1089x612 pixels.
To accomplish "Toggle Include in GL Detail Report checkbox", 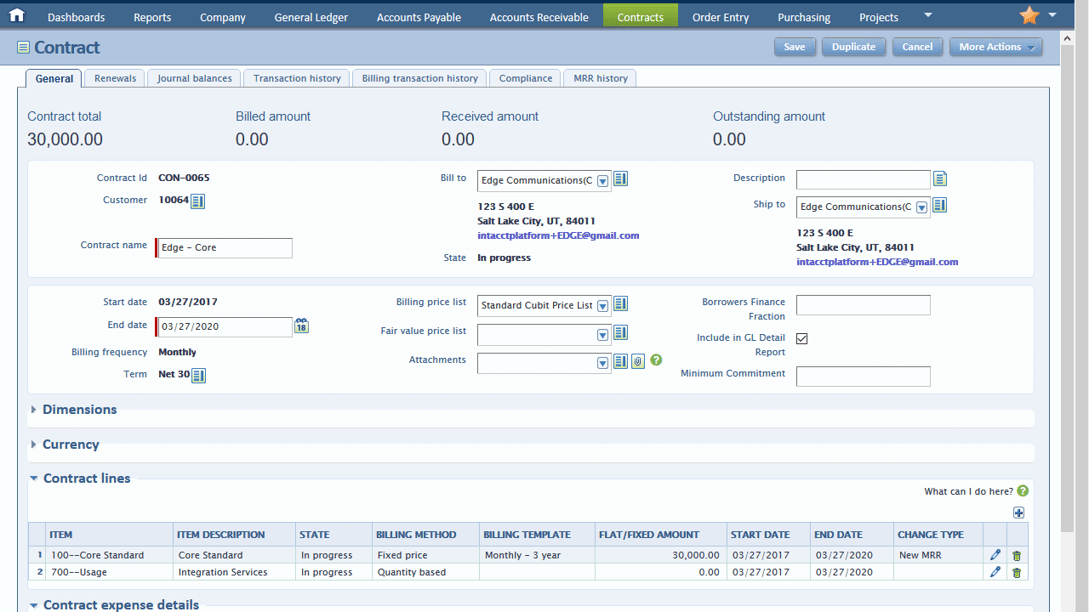I will pos(802,339).
